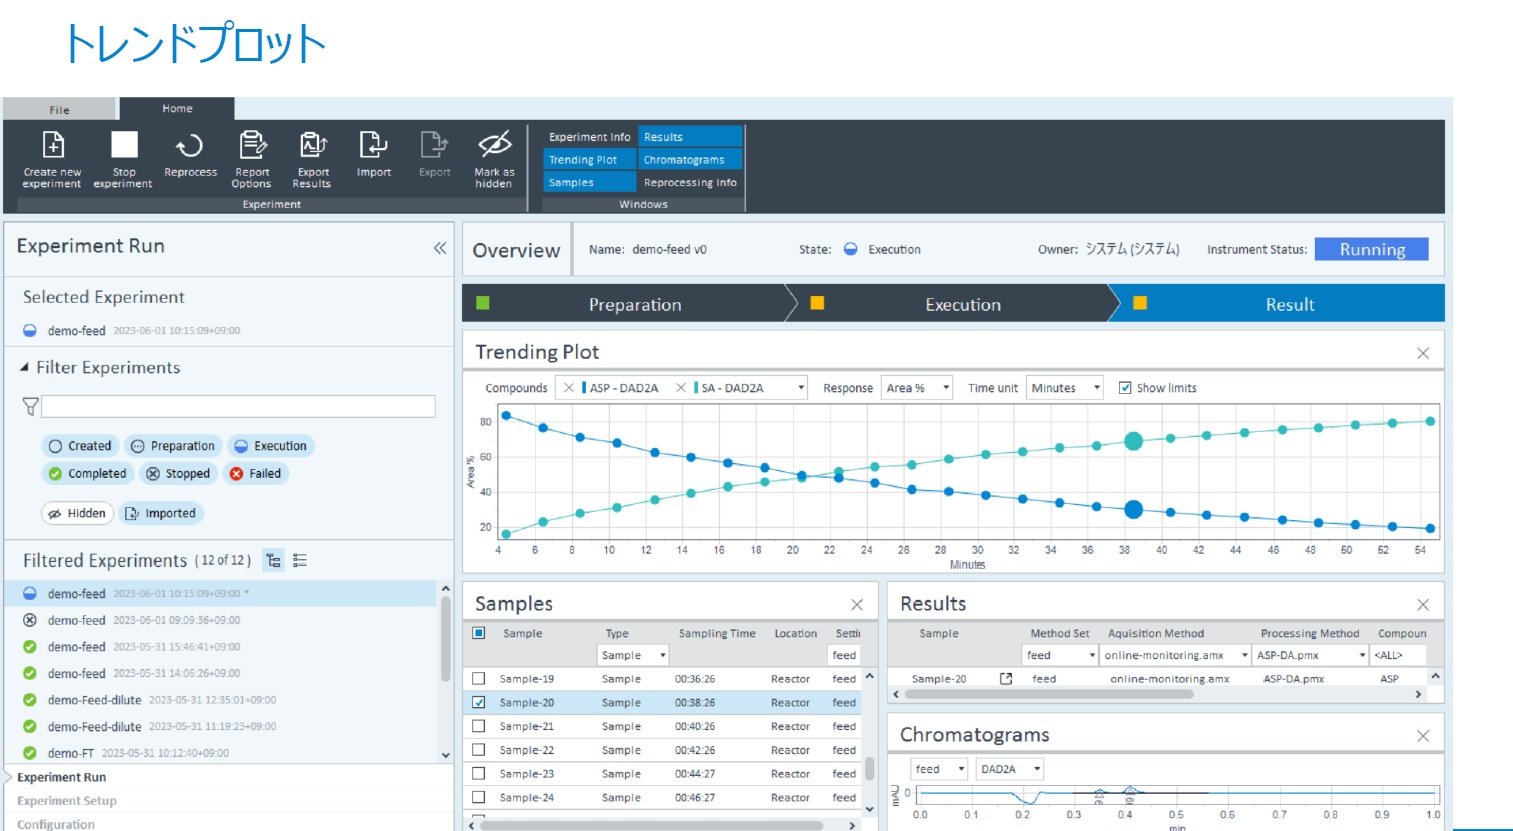Image resolution: width=1513 pixels, height=831 pixels.
Task: Click the Reprocess icon
Action: point(190,146)
